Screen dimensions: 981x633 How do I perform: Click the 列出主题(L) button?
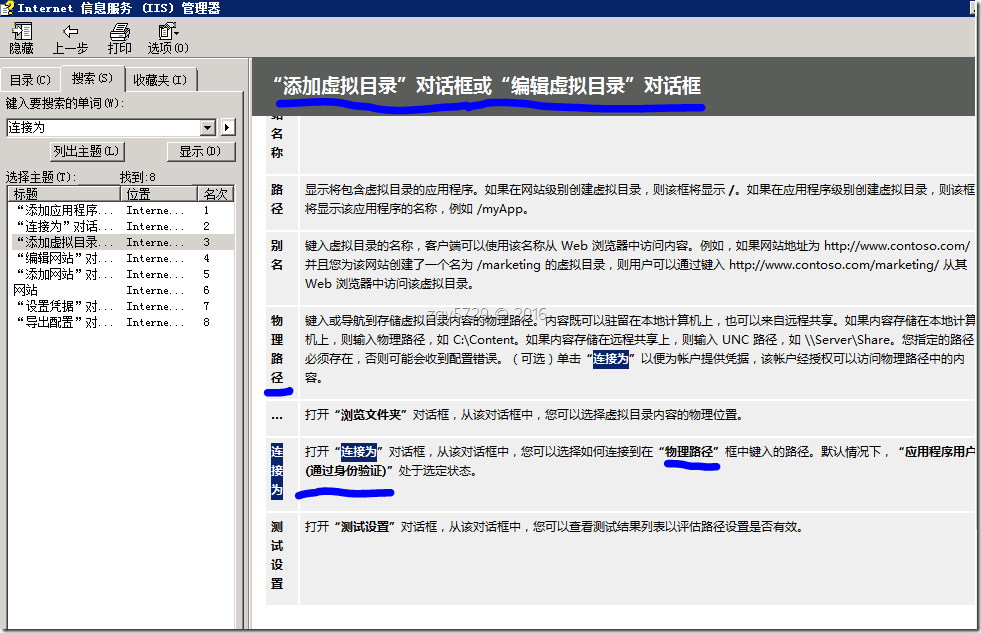coord(86,151)
